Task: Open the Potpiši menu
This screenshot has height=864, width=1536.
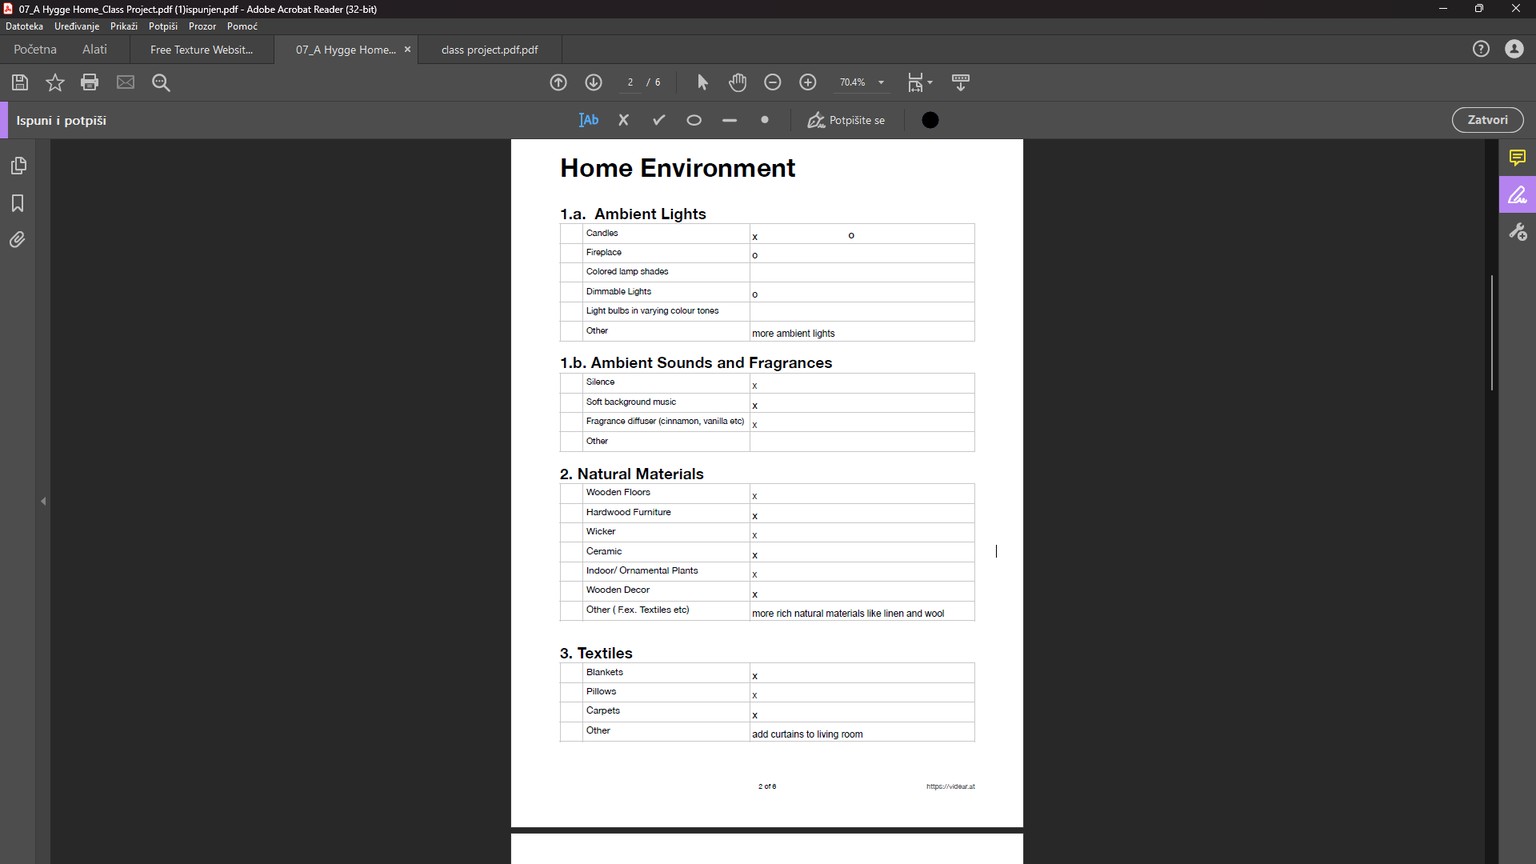Action: tap(163, 26)
